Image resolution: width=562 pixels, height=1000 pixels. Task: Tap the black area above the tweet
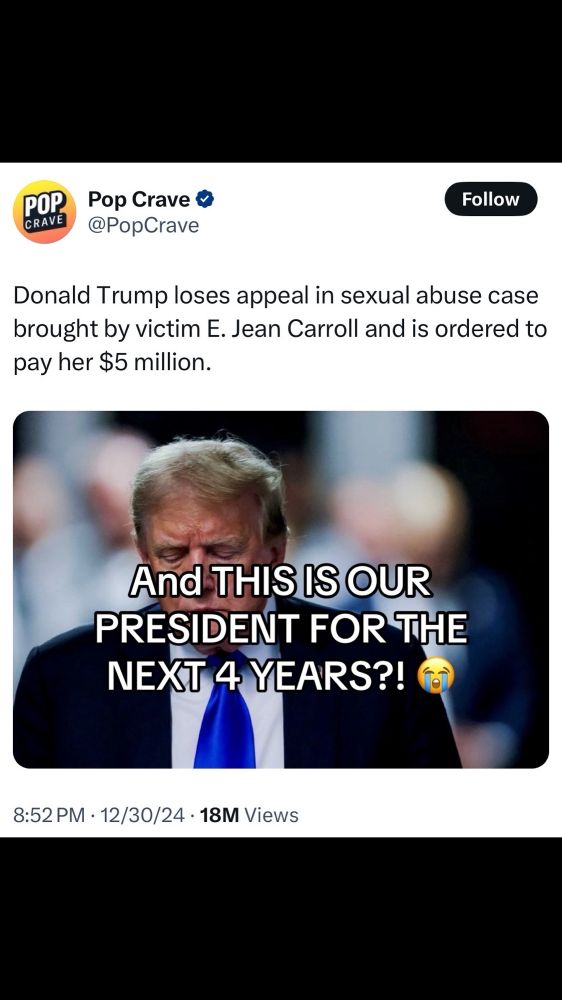(281, 81)
